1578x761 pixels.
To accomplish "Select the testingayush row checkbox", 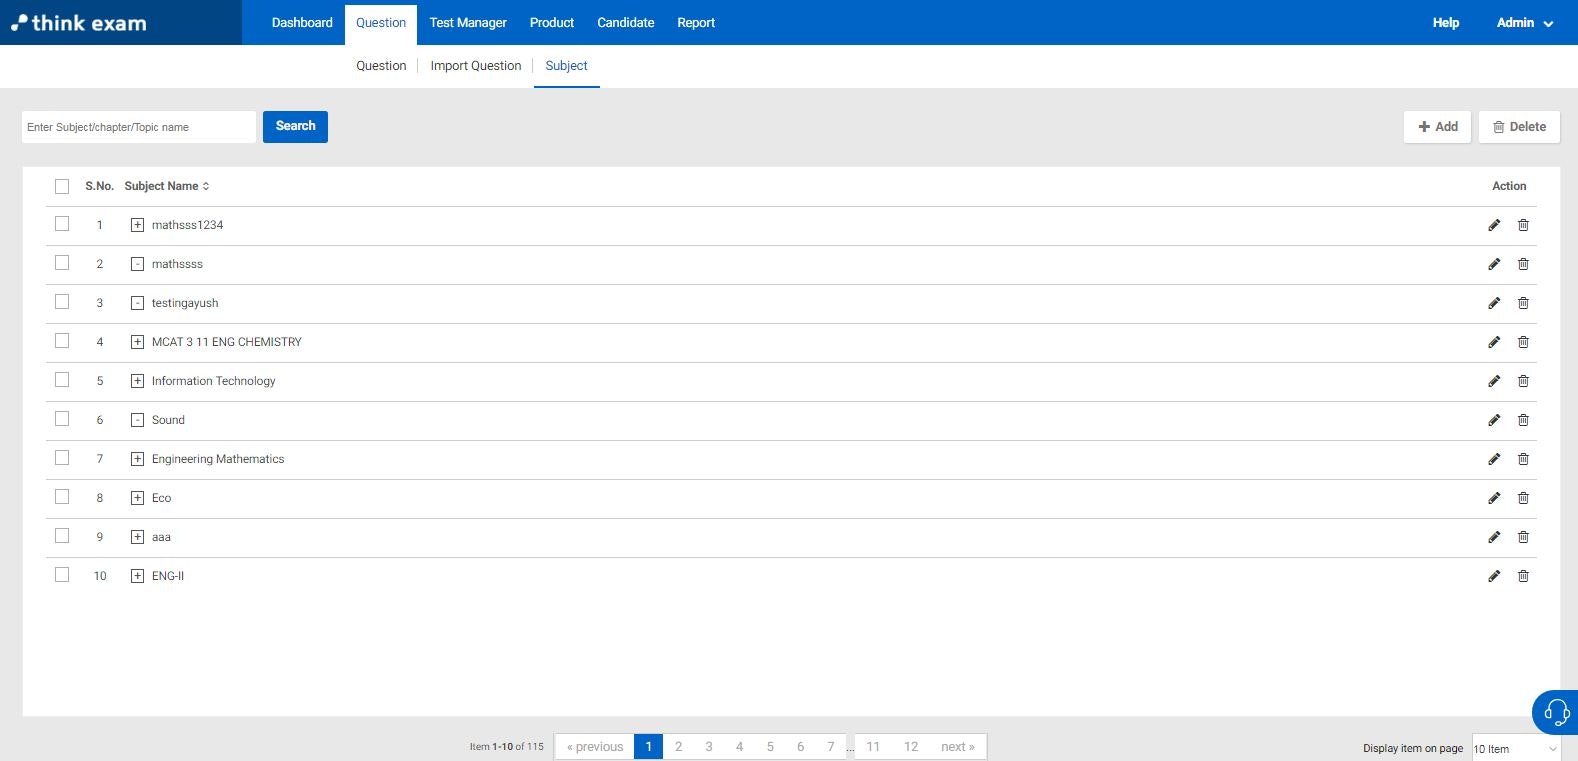I will click(62, 302).
